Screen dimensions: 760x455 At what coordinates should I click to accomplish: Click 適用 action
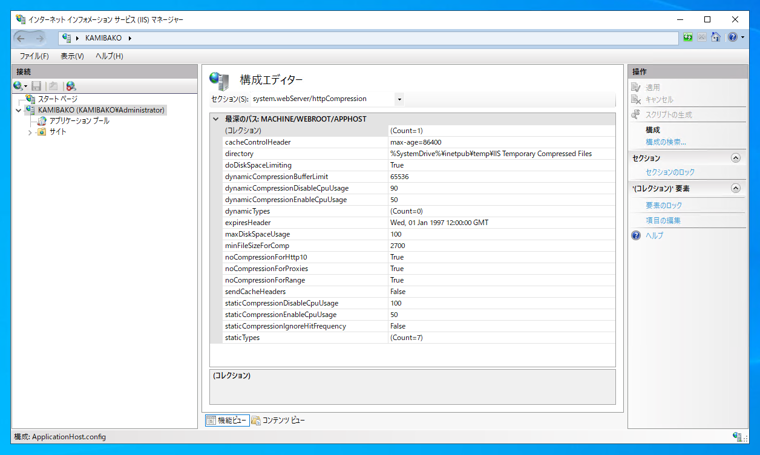point(652,88)
